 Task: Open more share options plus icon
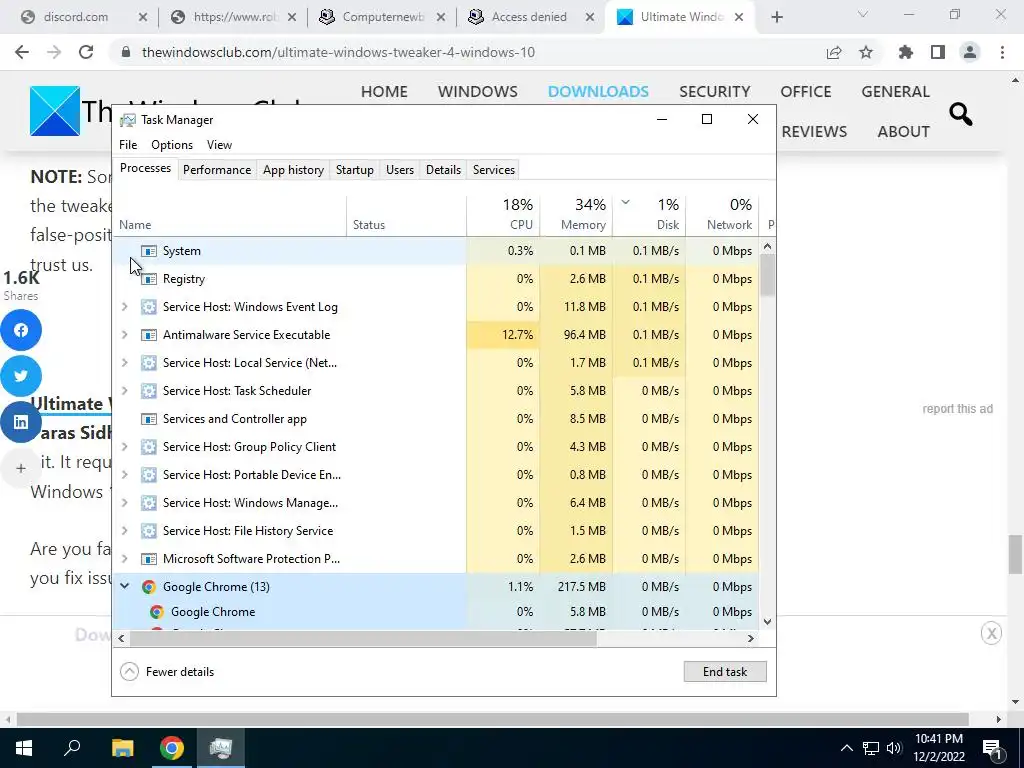click(21, 468)
